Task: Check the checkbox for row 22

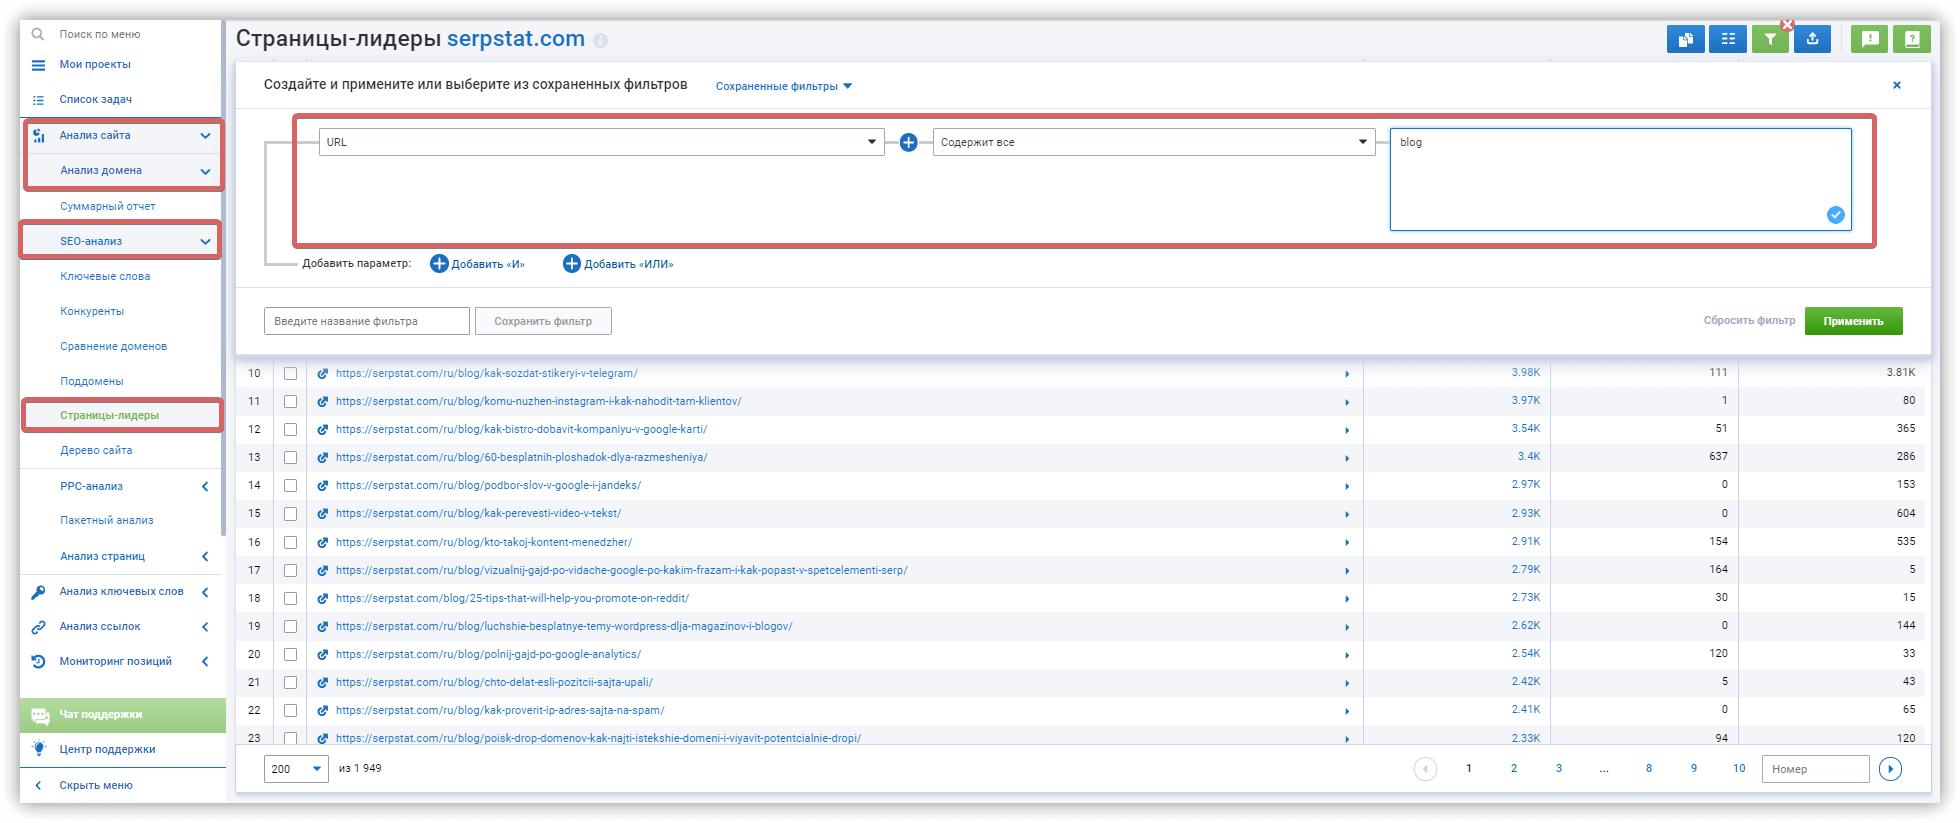Action: point(290,711)
